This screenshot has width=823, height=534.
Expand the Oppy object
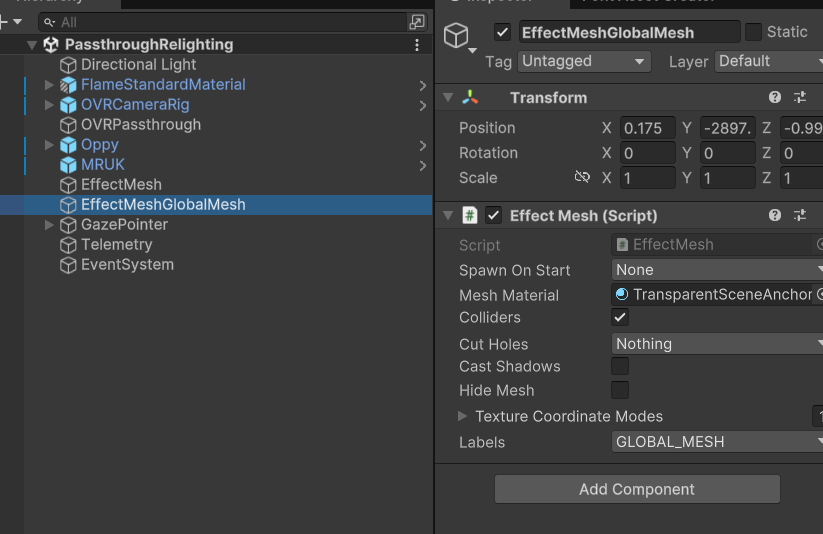coord(49,144)
